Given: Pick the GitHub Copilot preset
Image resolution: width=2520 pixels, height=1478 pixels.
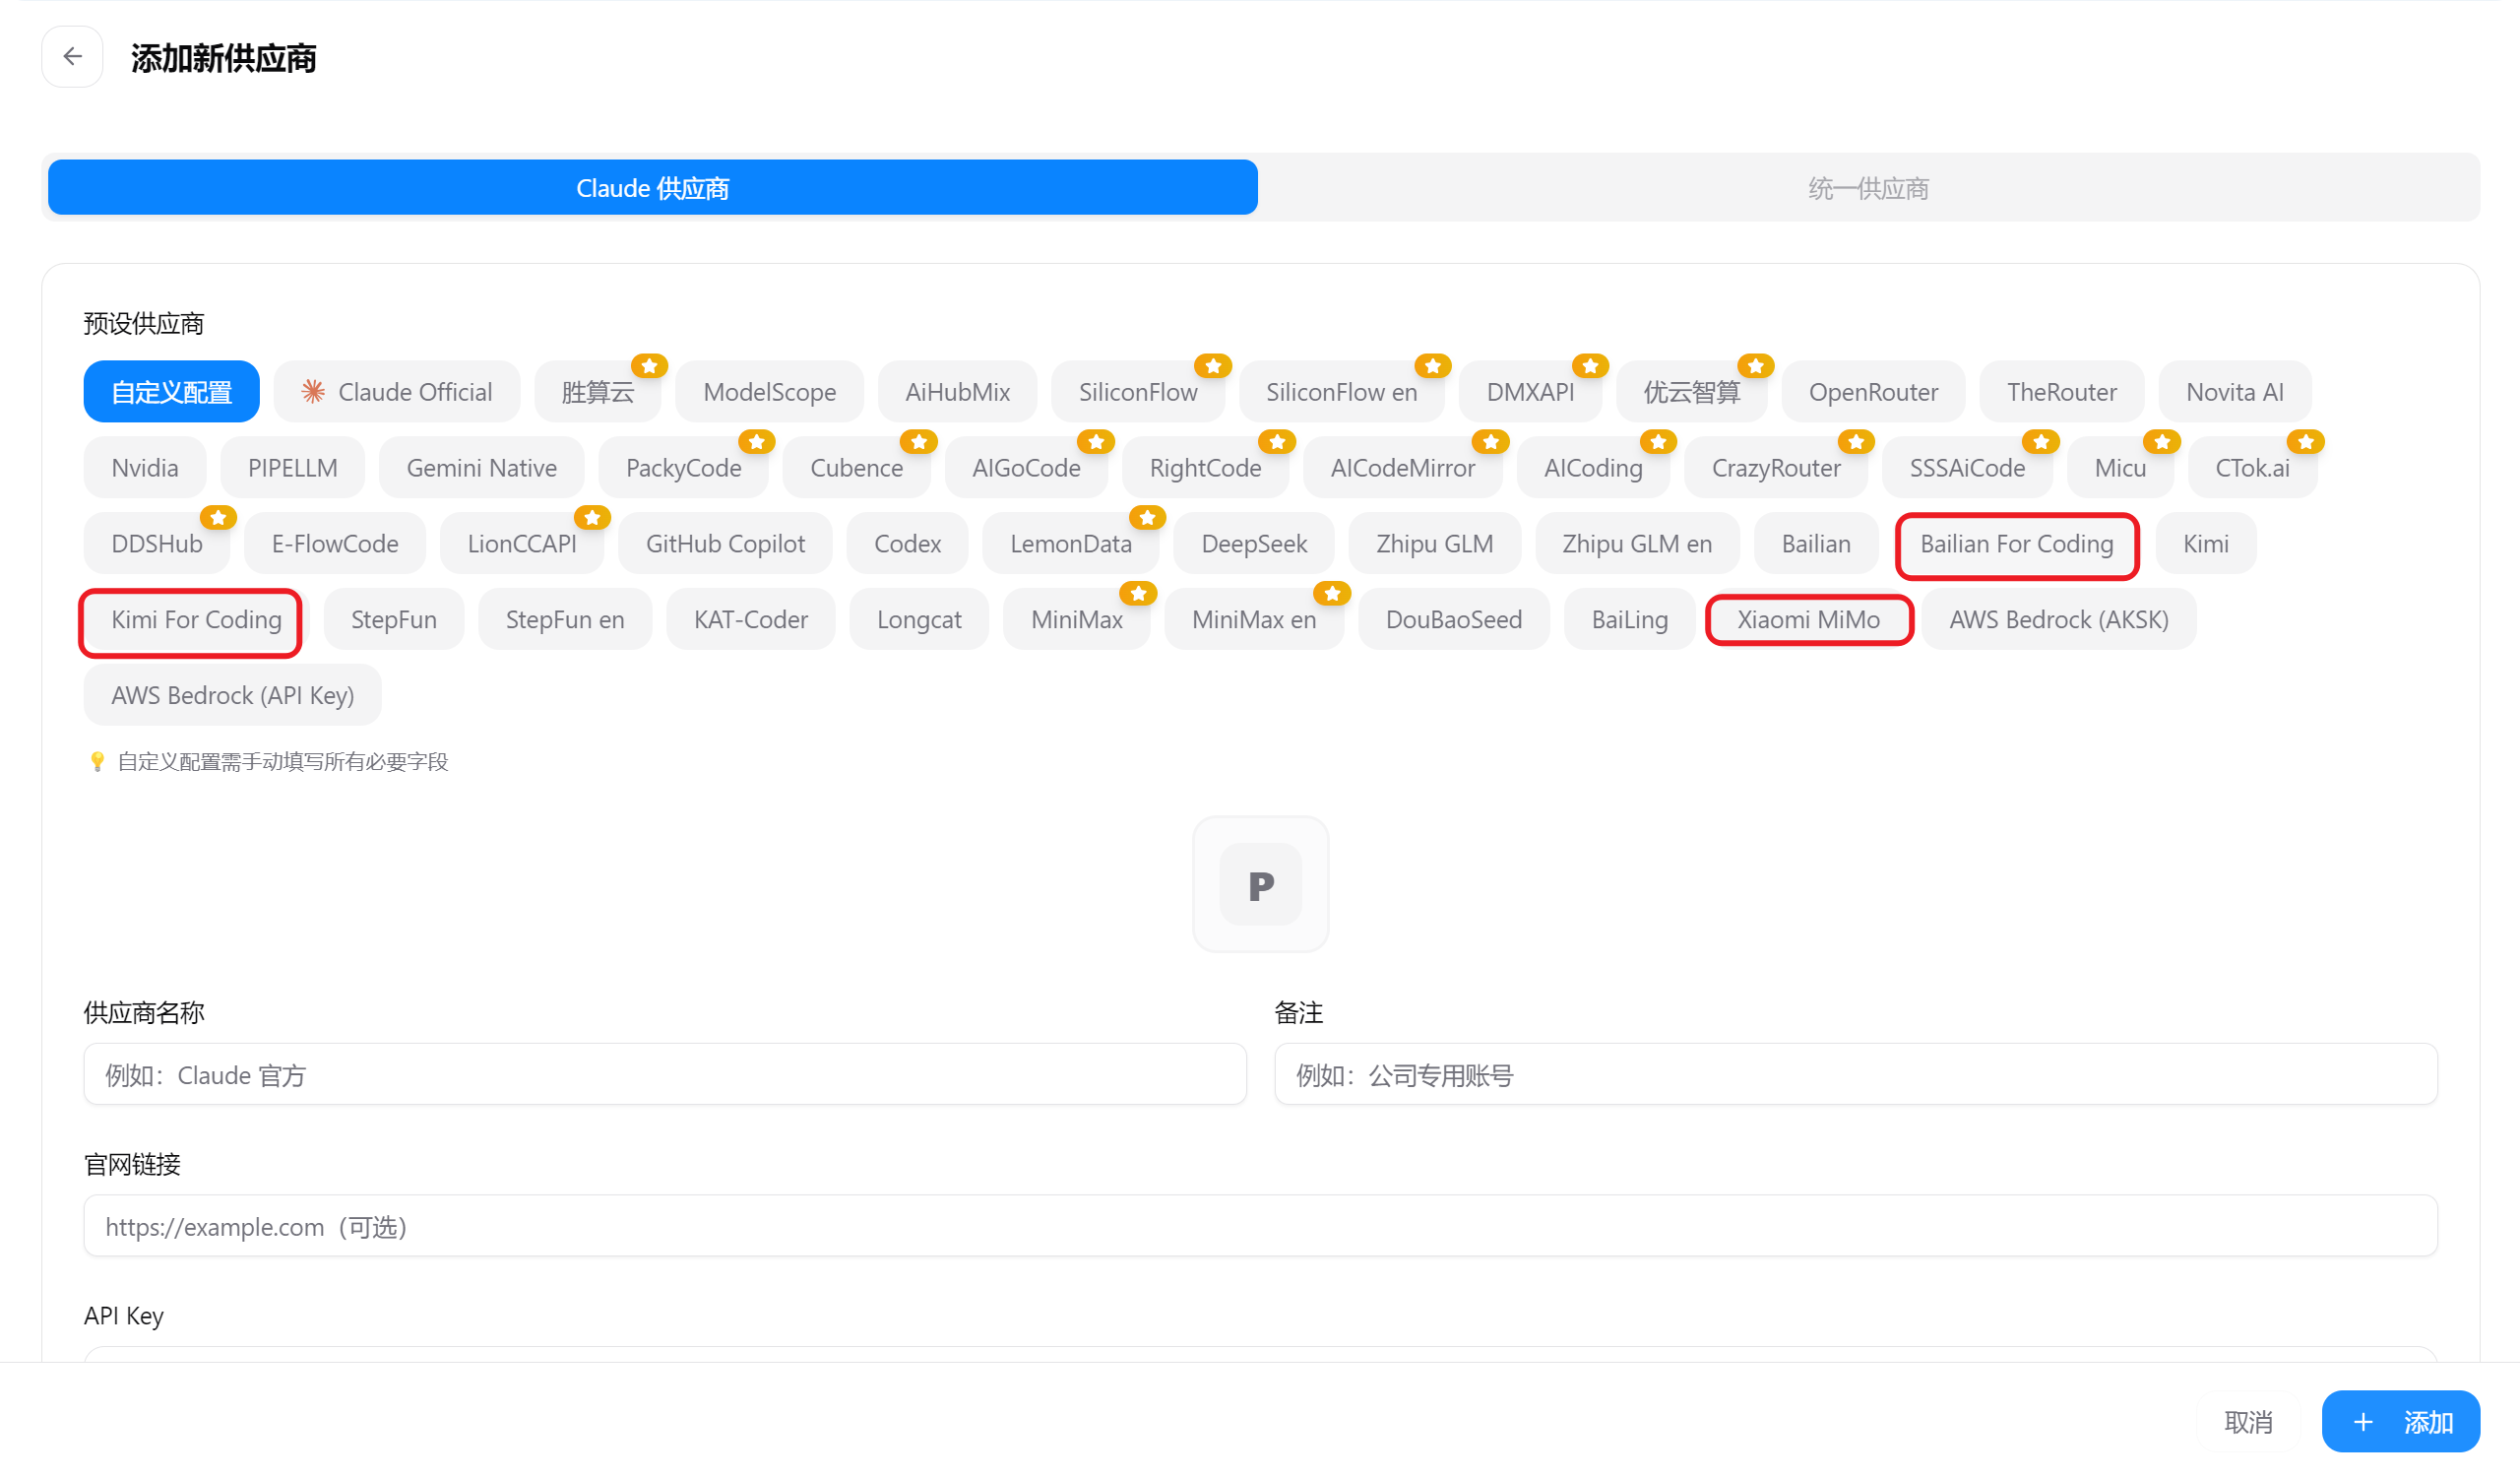Looking at the screenshot, I should 725,543.
